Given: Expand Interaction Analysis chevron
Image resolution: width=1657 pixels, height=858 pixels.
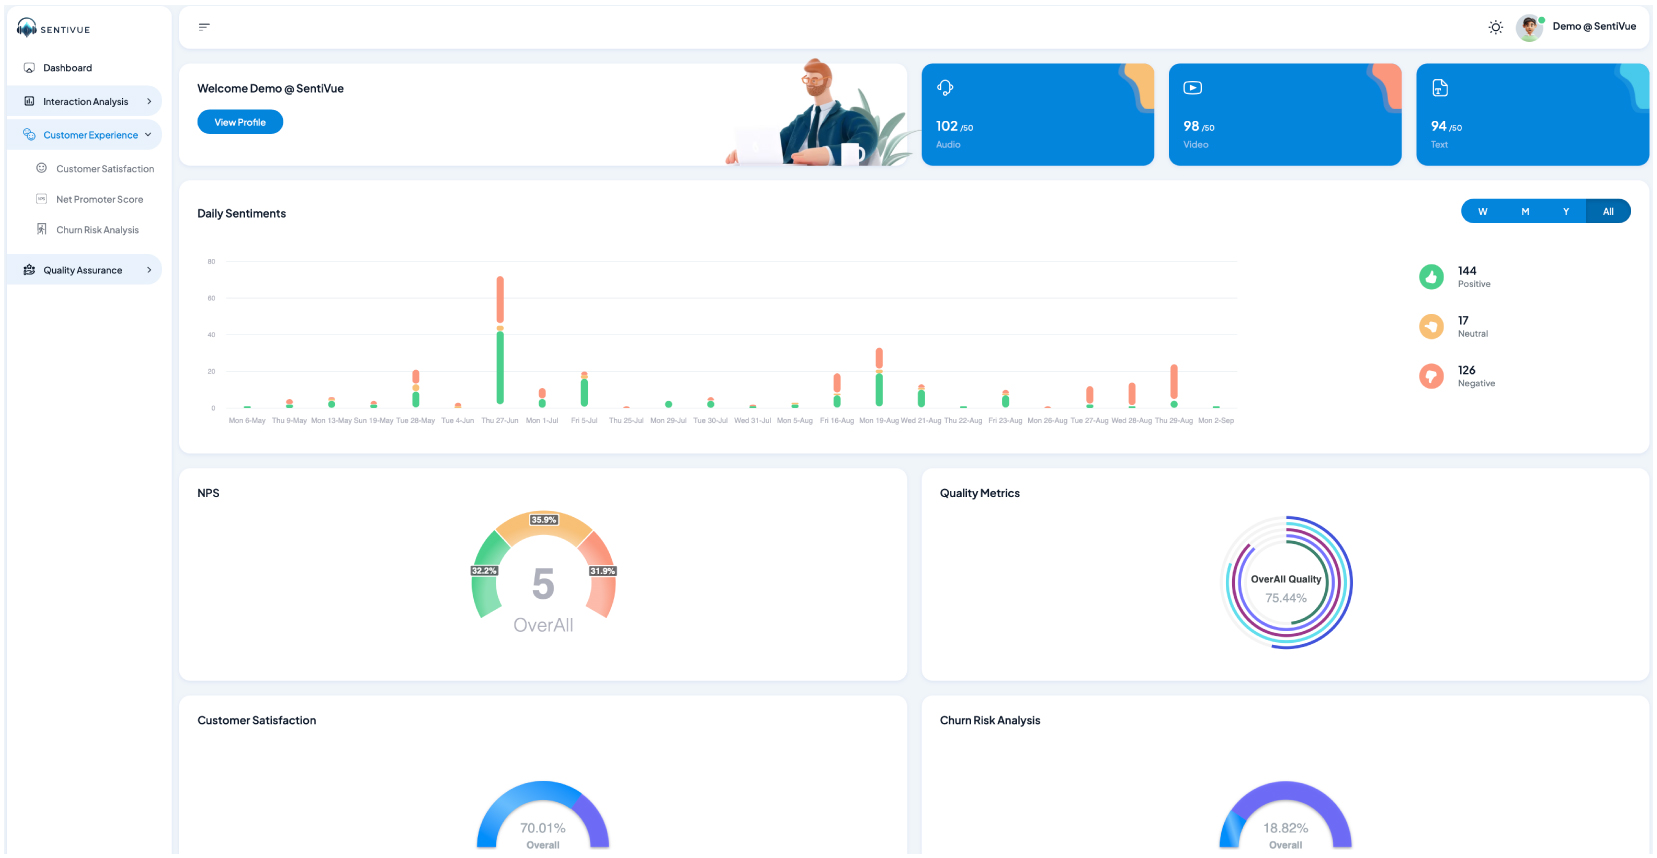Looking at the screenshot, I should [149, 101].
